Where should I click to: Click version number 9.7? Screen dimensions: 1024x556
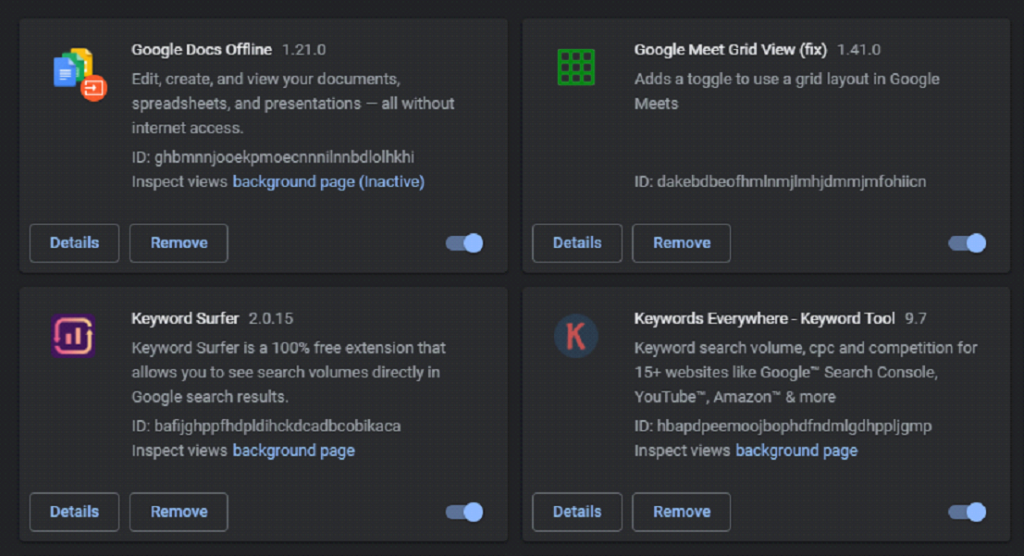916,318
